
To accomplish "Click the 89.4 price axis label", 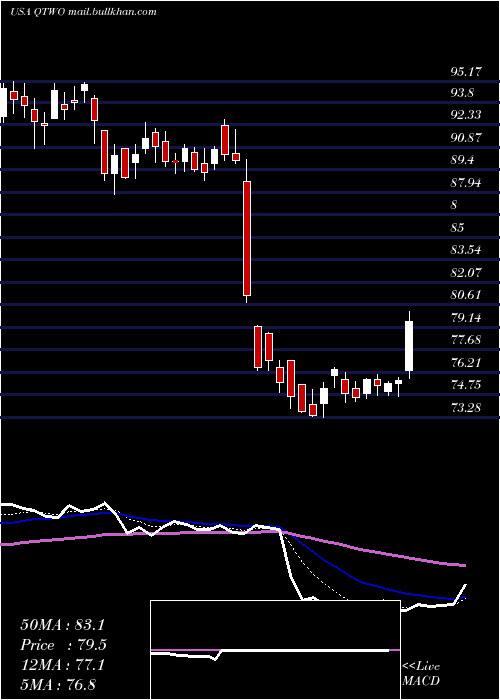I will click(x=462, y=160).
